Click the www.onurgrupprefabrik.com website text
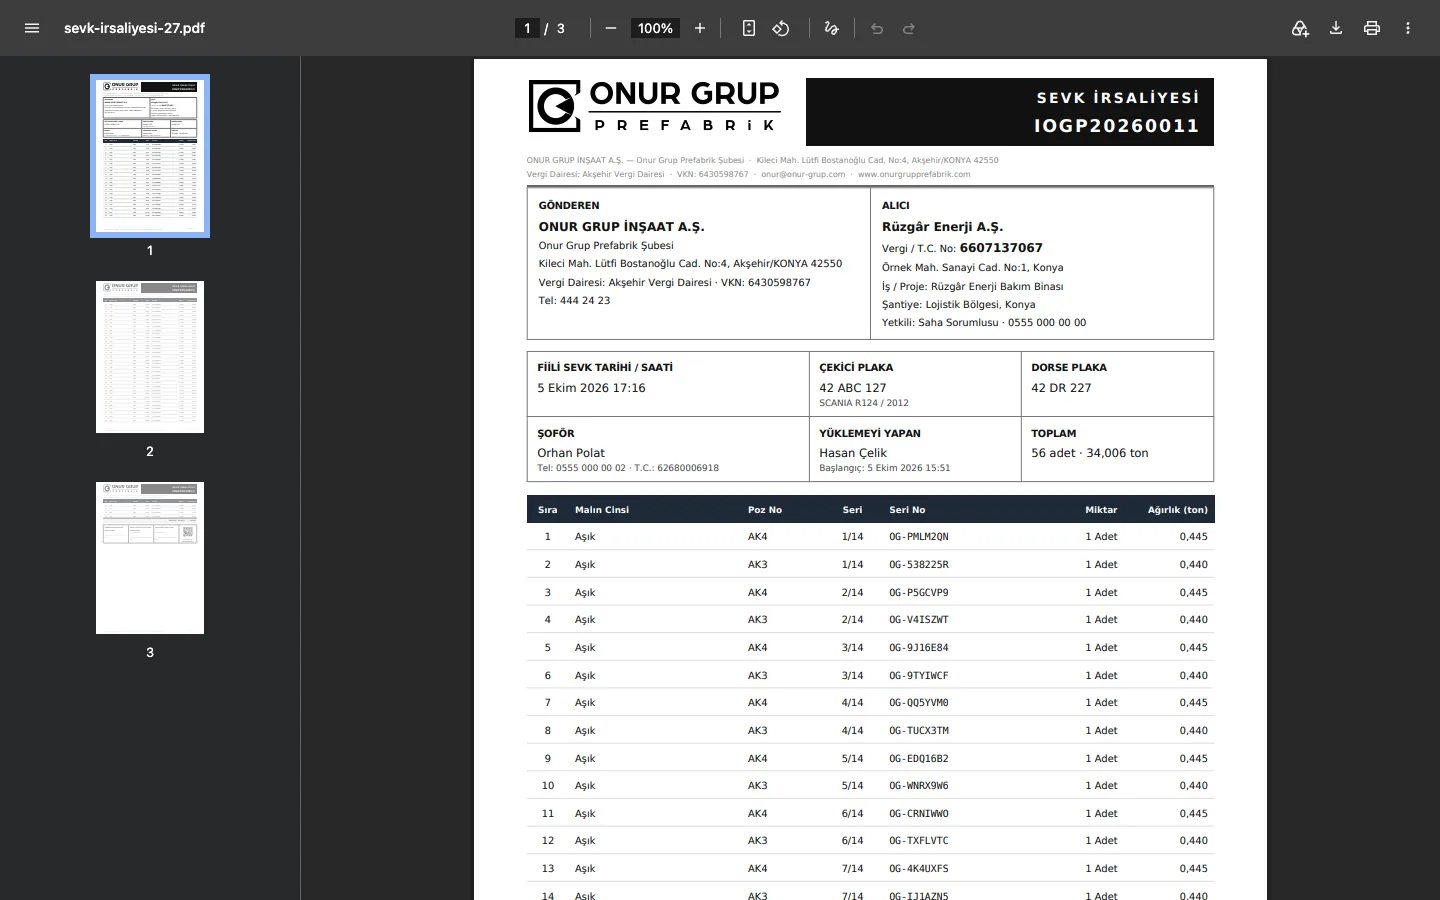 pos(914,174)
